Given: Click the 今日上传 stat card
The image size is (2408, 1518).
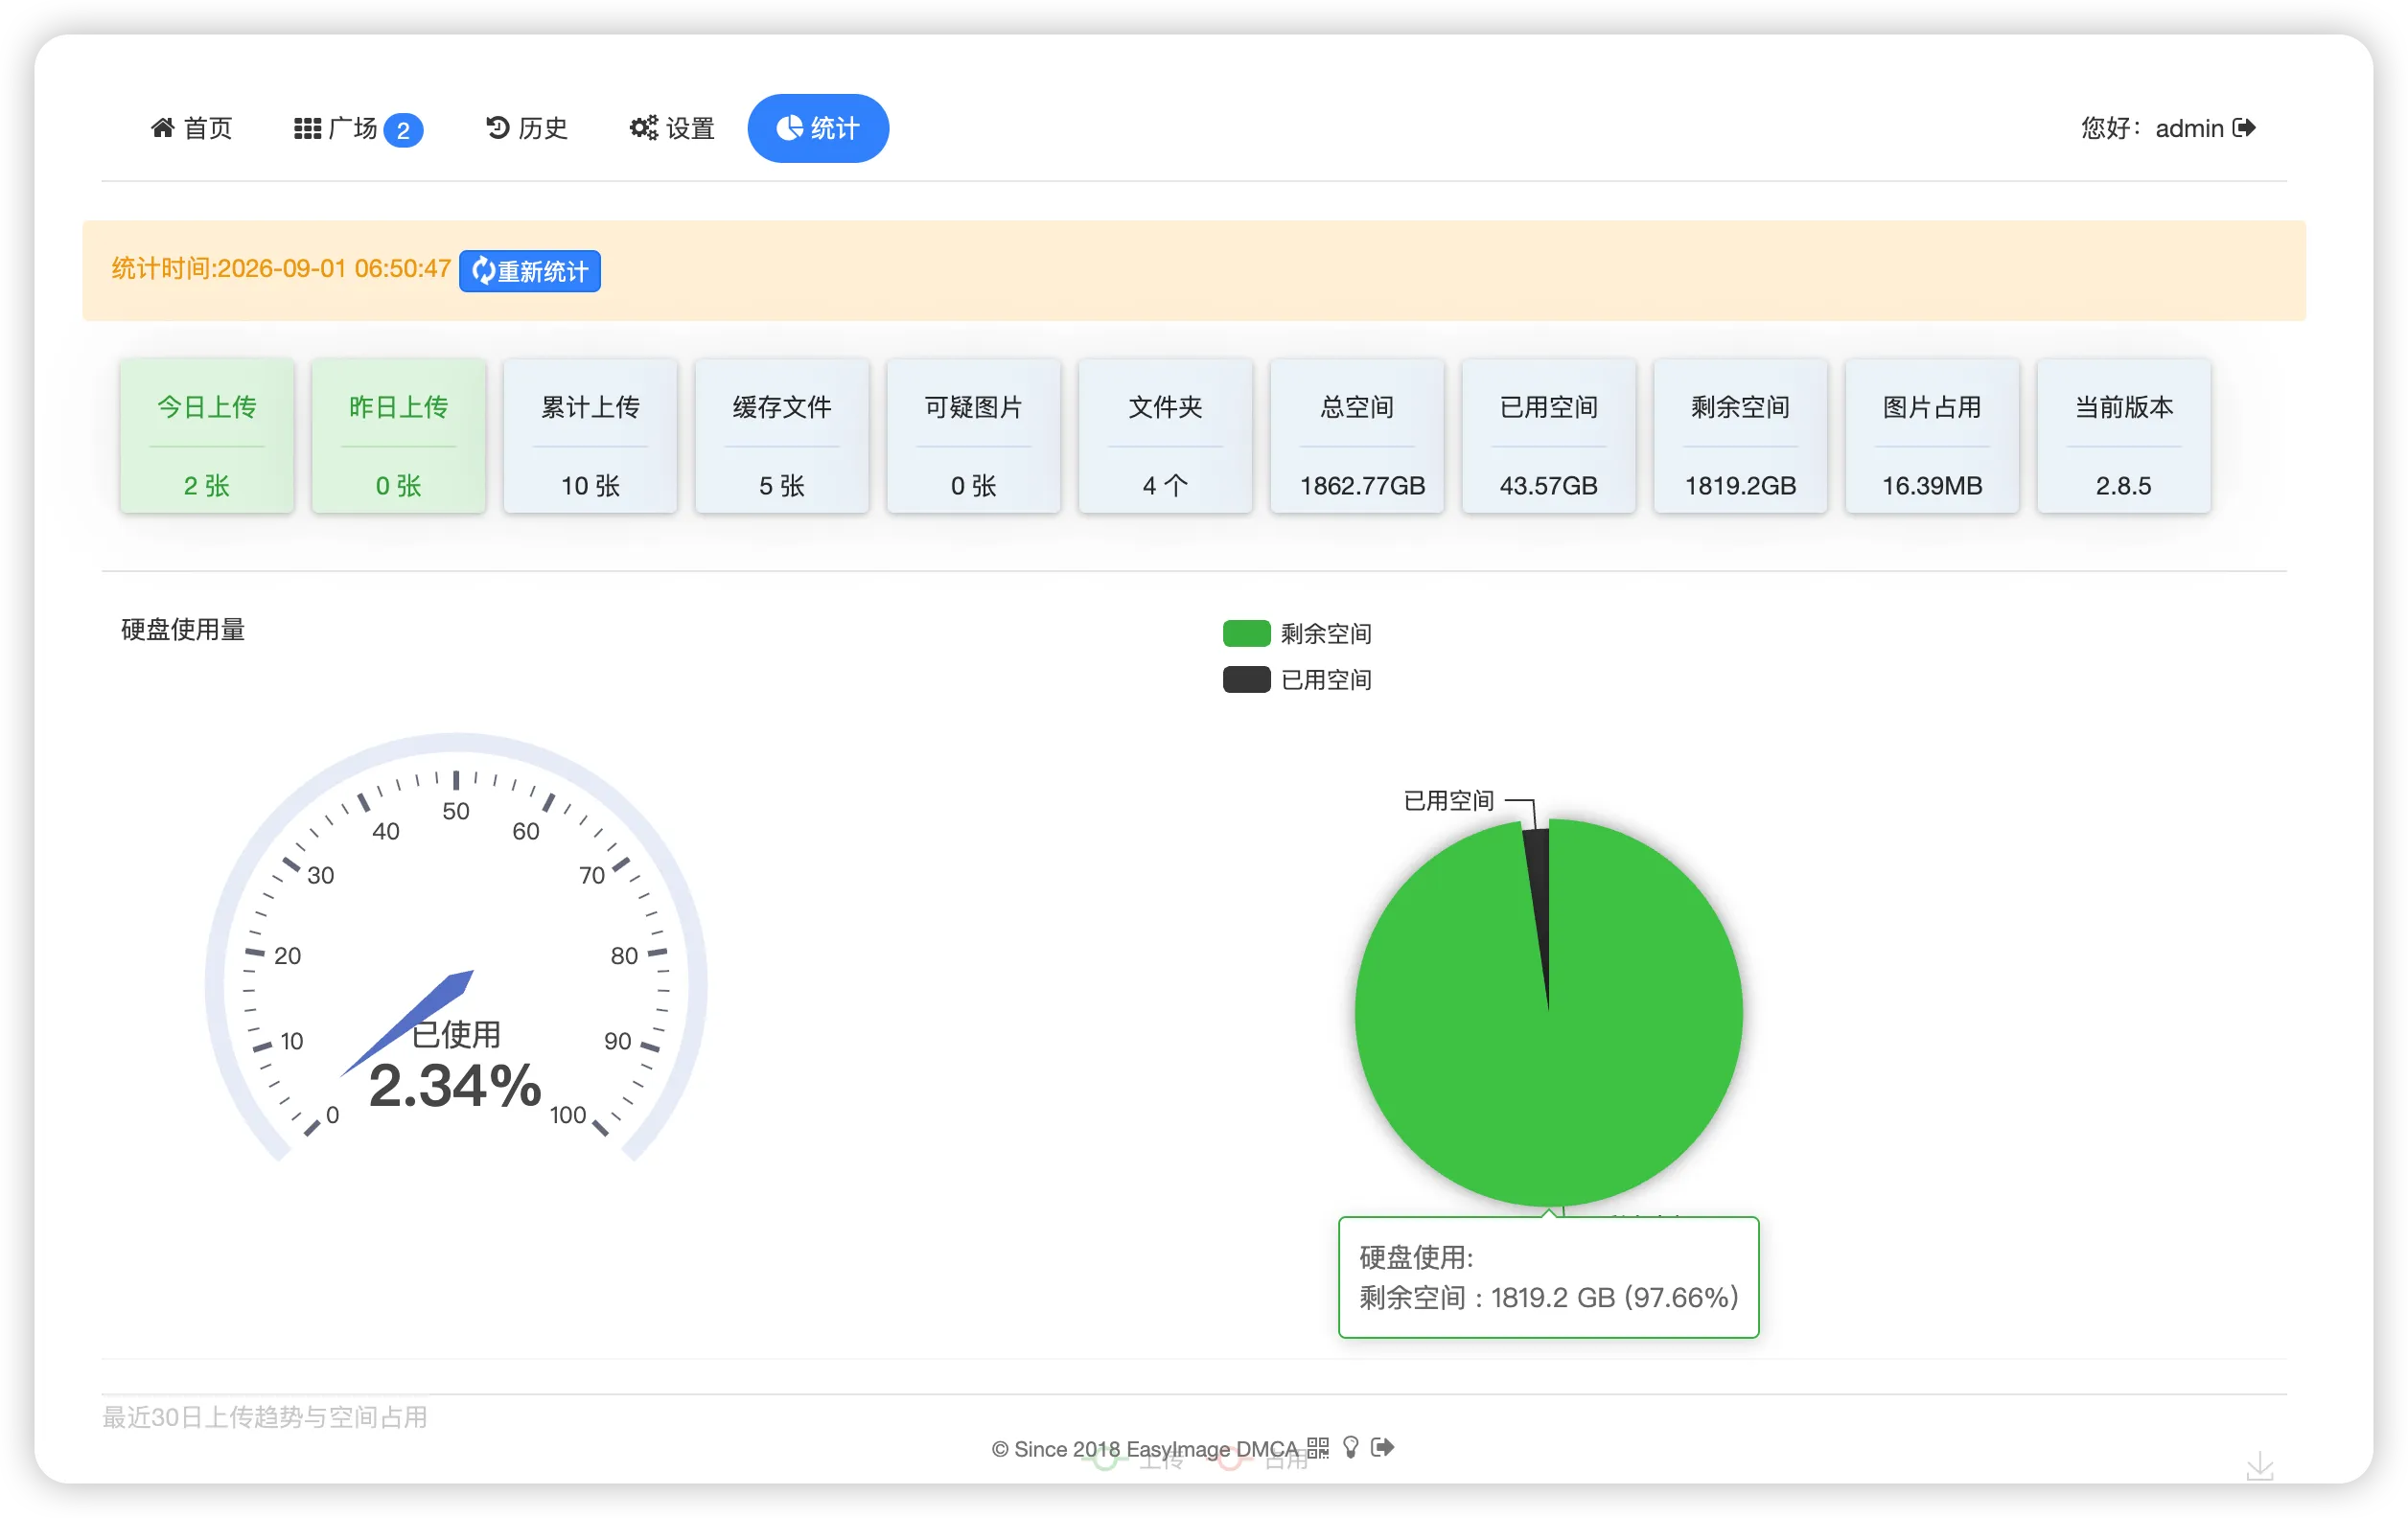Looking at the screenshot, I should pyautogui.click(x=206, y=436).
